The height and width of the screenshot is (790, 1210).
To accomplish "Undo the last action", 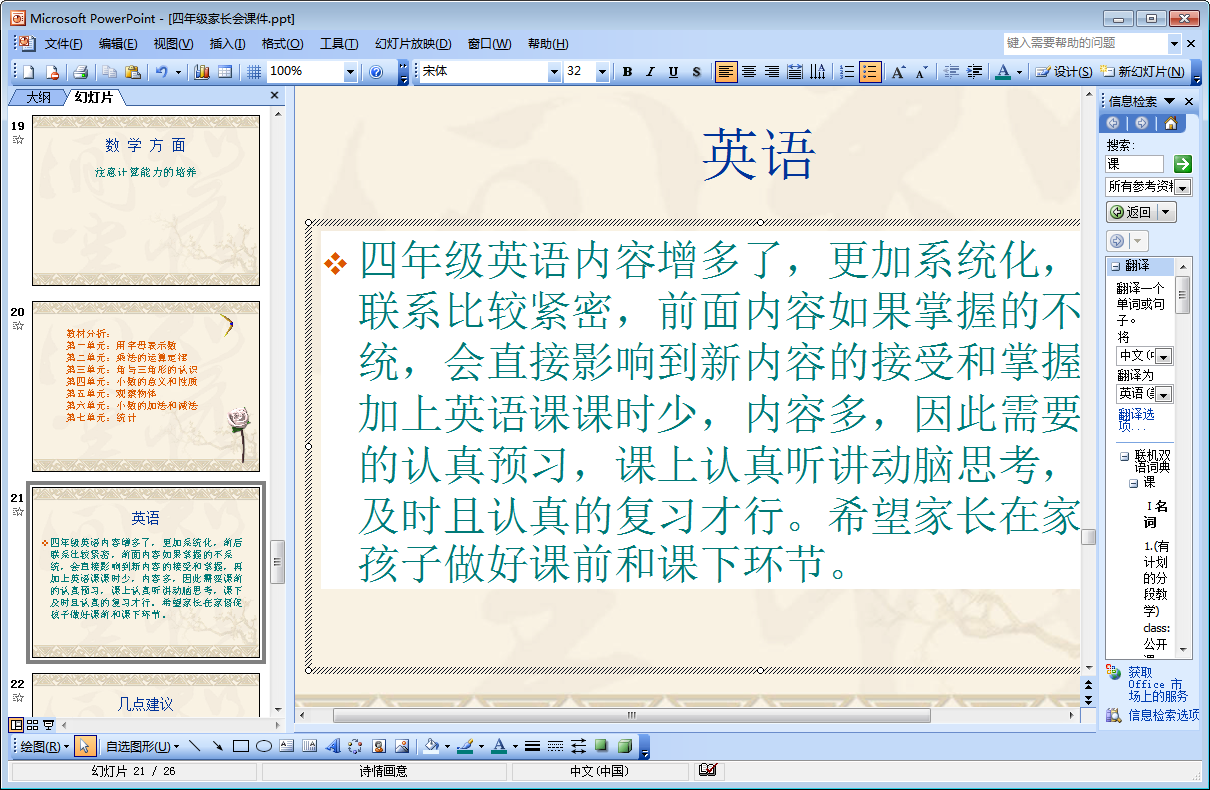I will (161, 72).
